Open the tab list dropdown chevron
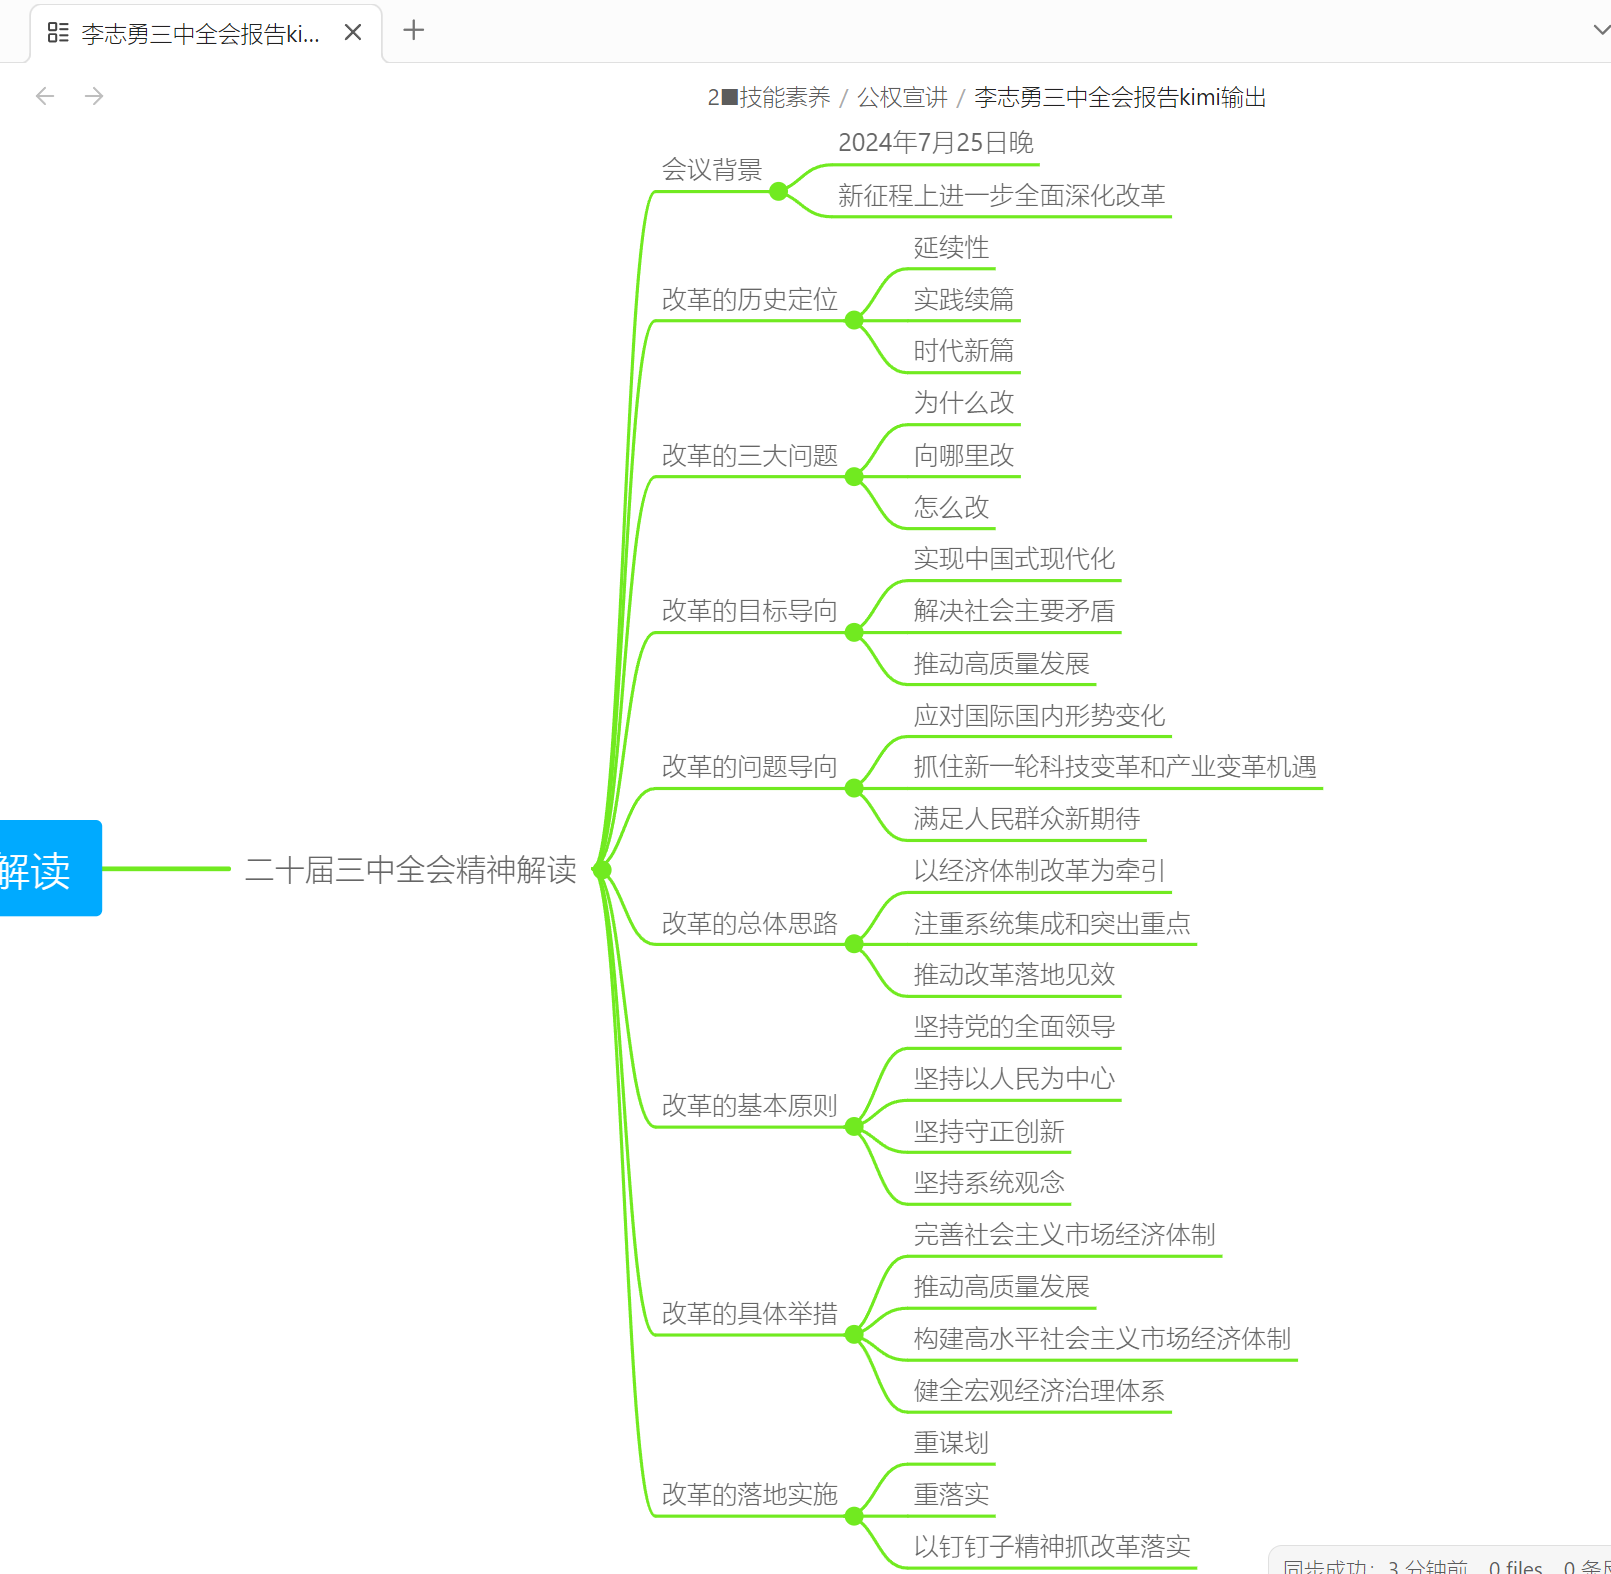 coord(1600,30)
